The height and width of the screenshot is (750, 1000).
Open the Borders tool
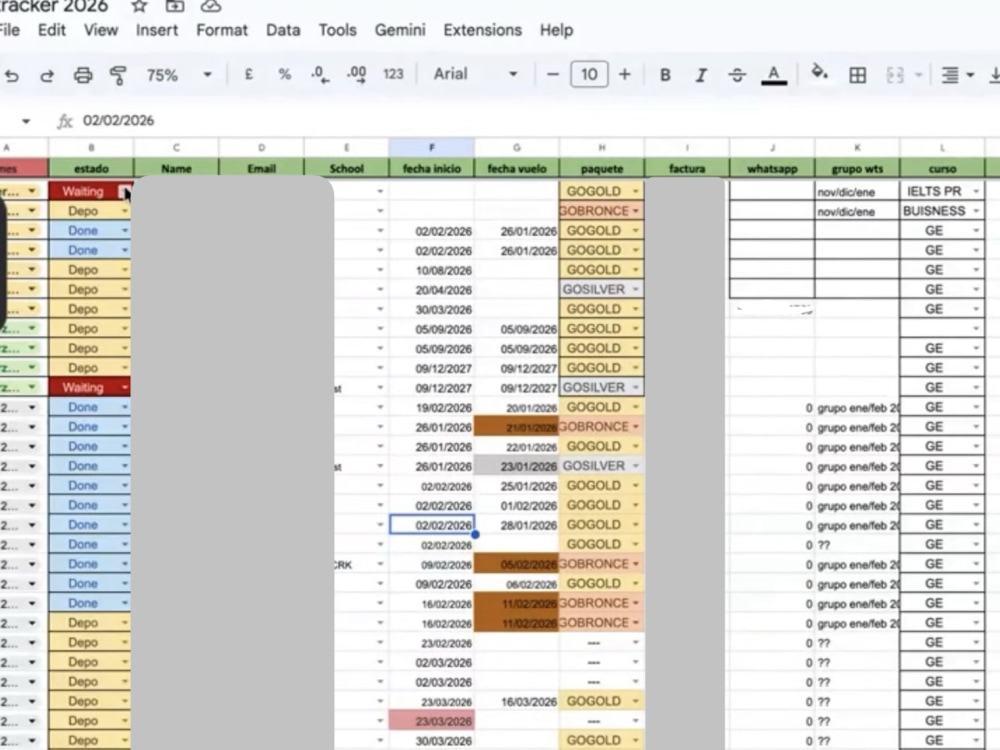(x=858, y=75)
